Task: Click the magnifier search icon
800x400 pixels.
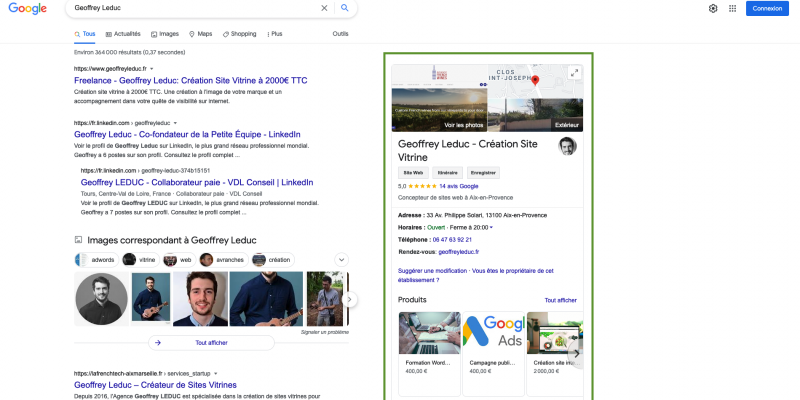Action: tap(345, 8)
